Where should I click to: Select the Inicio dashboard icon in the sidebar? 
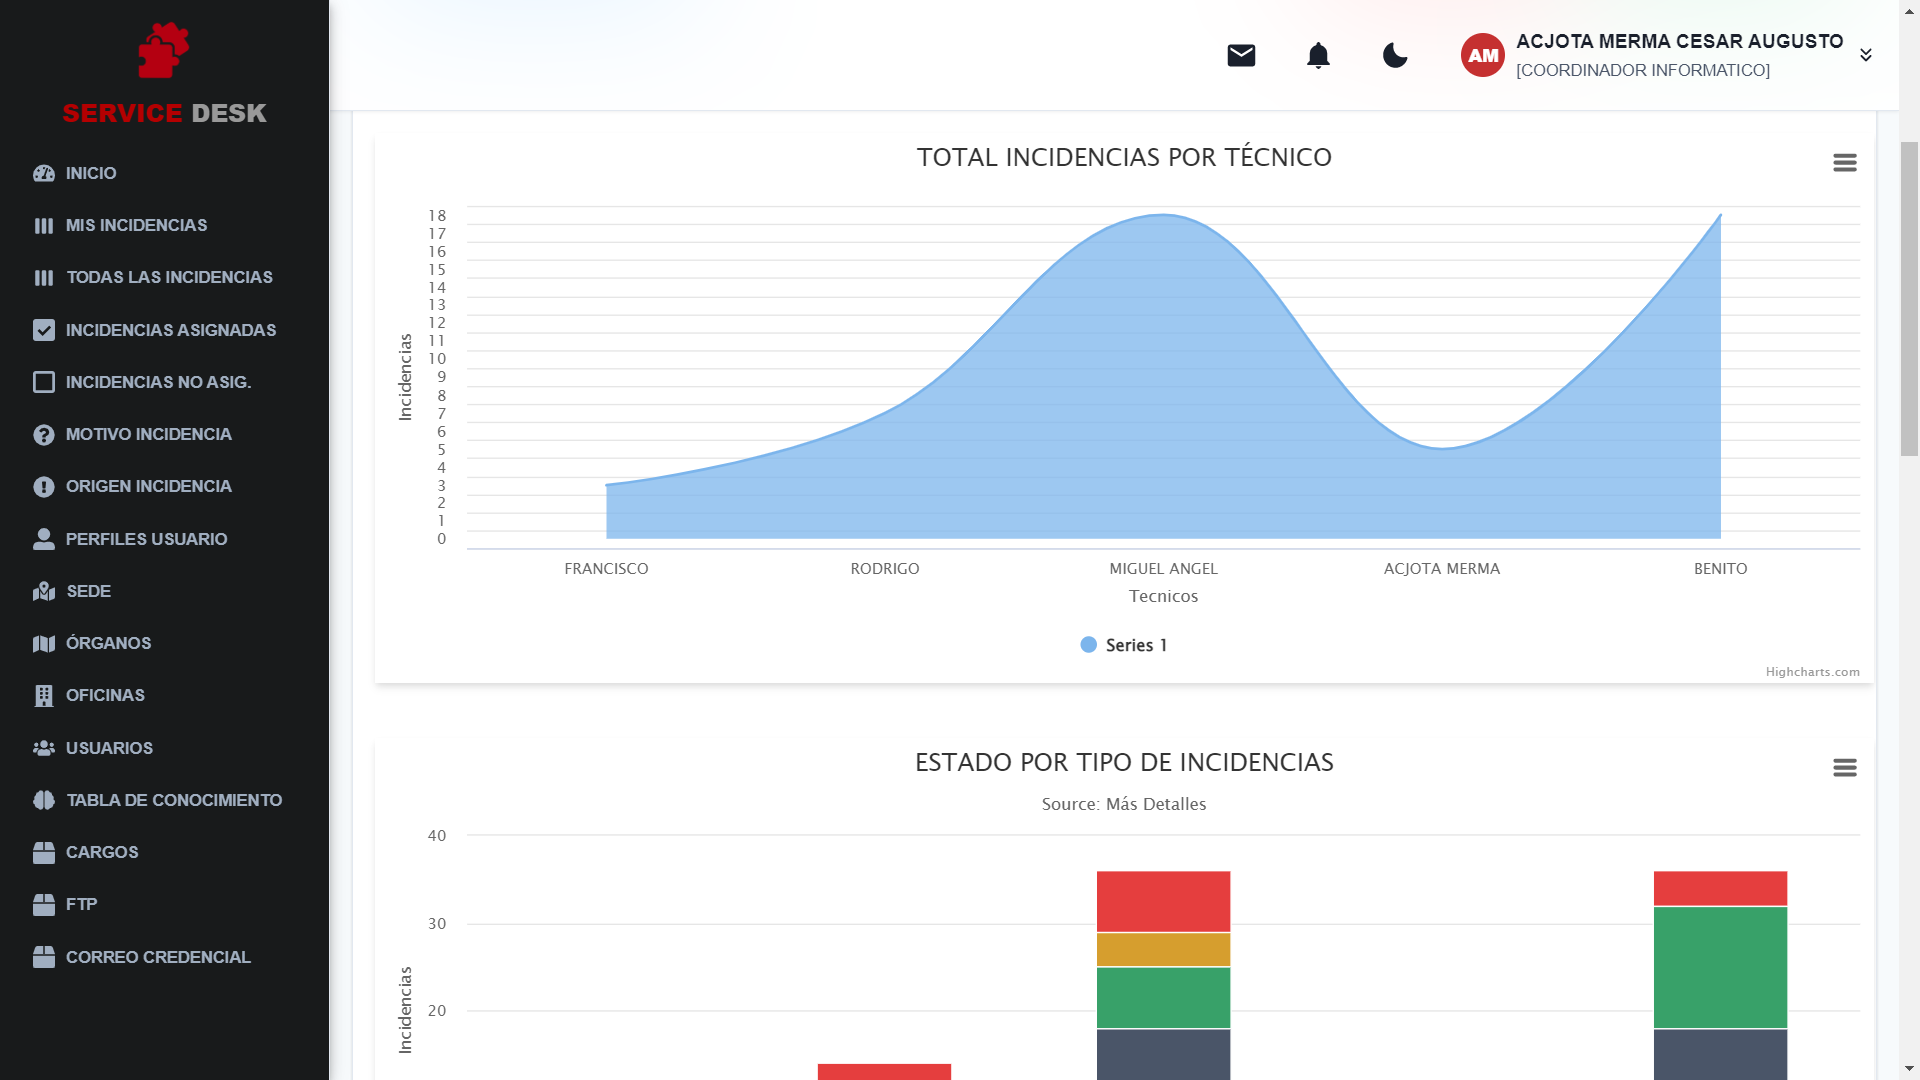pyautogui.click(x=43, y=173)
